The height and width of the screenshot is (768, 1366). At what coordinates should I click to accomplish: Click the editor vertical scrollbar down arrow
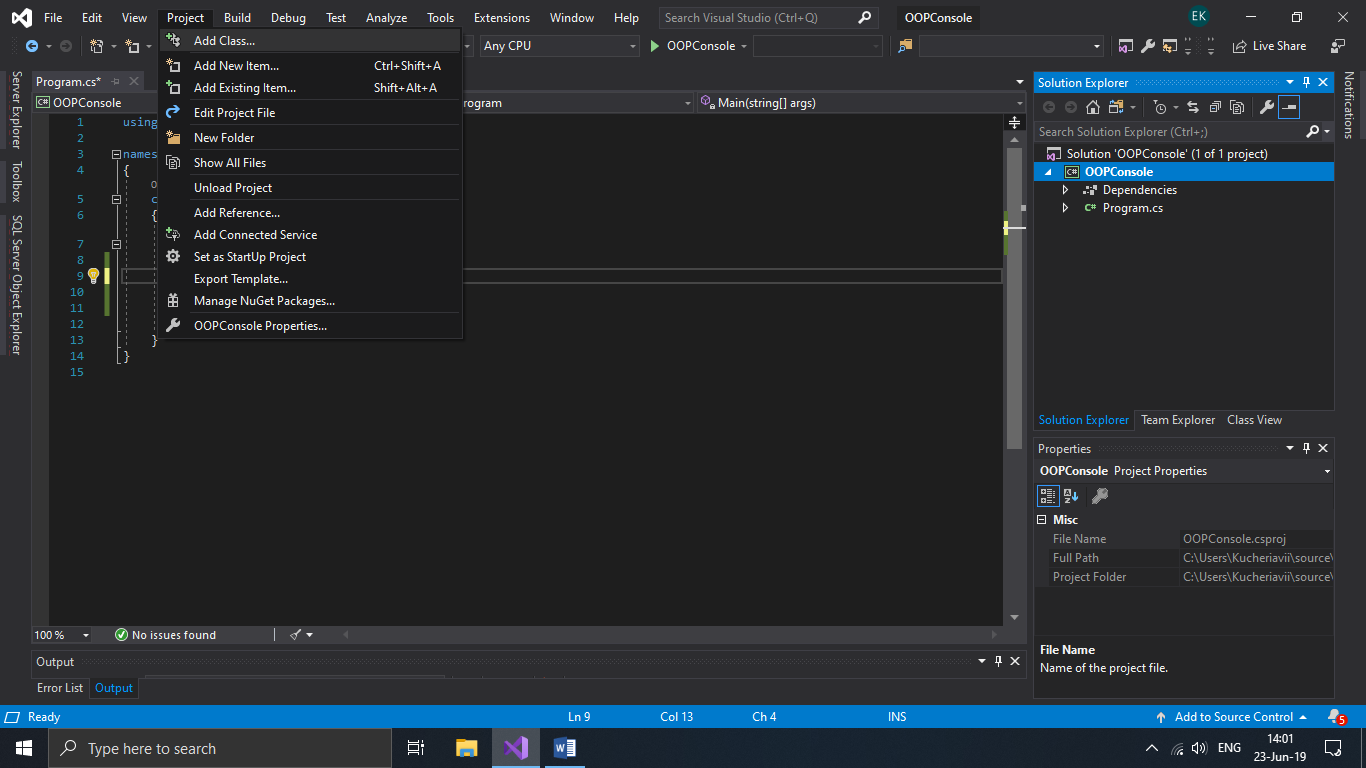[1014, 617]
